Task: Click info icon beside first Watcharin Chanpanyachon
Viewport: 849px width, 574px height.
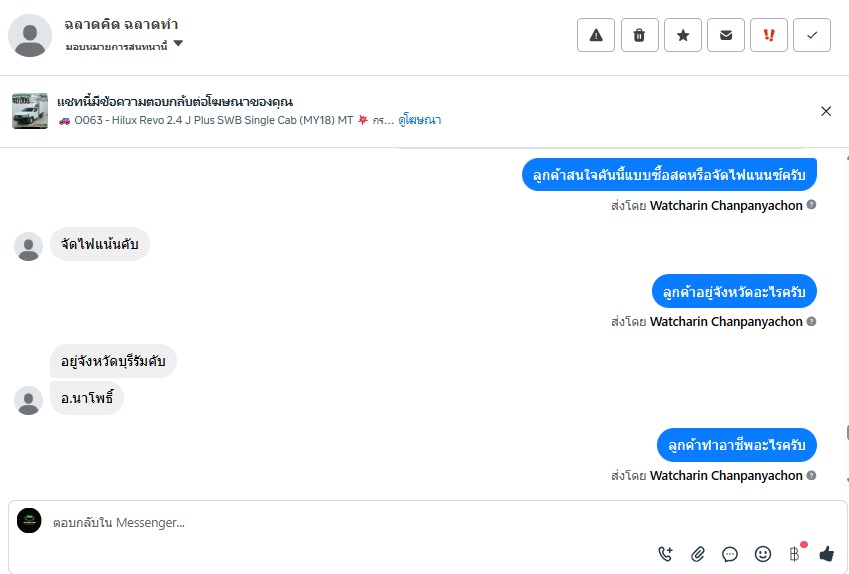Action: [812, 205]
